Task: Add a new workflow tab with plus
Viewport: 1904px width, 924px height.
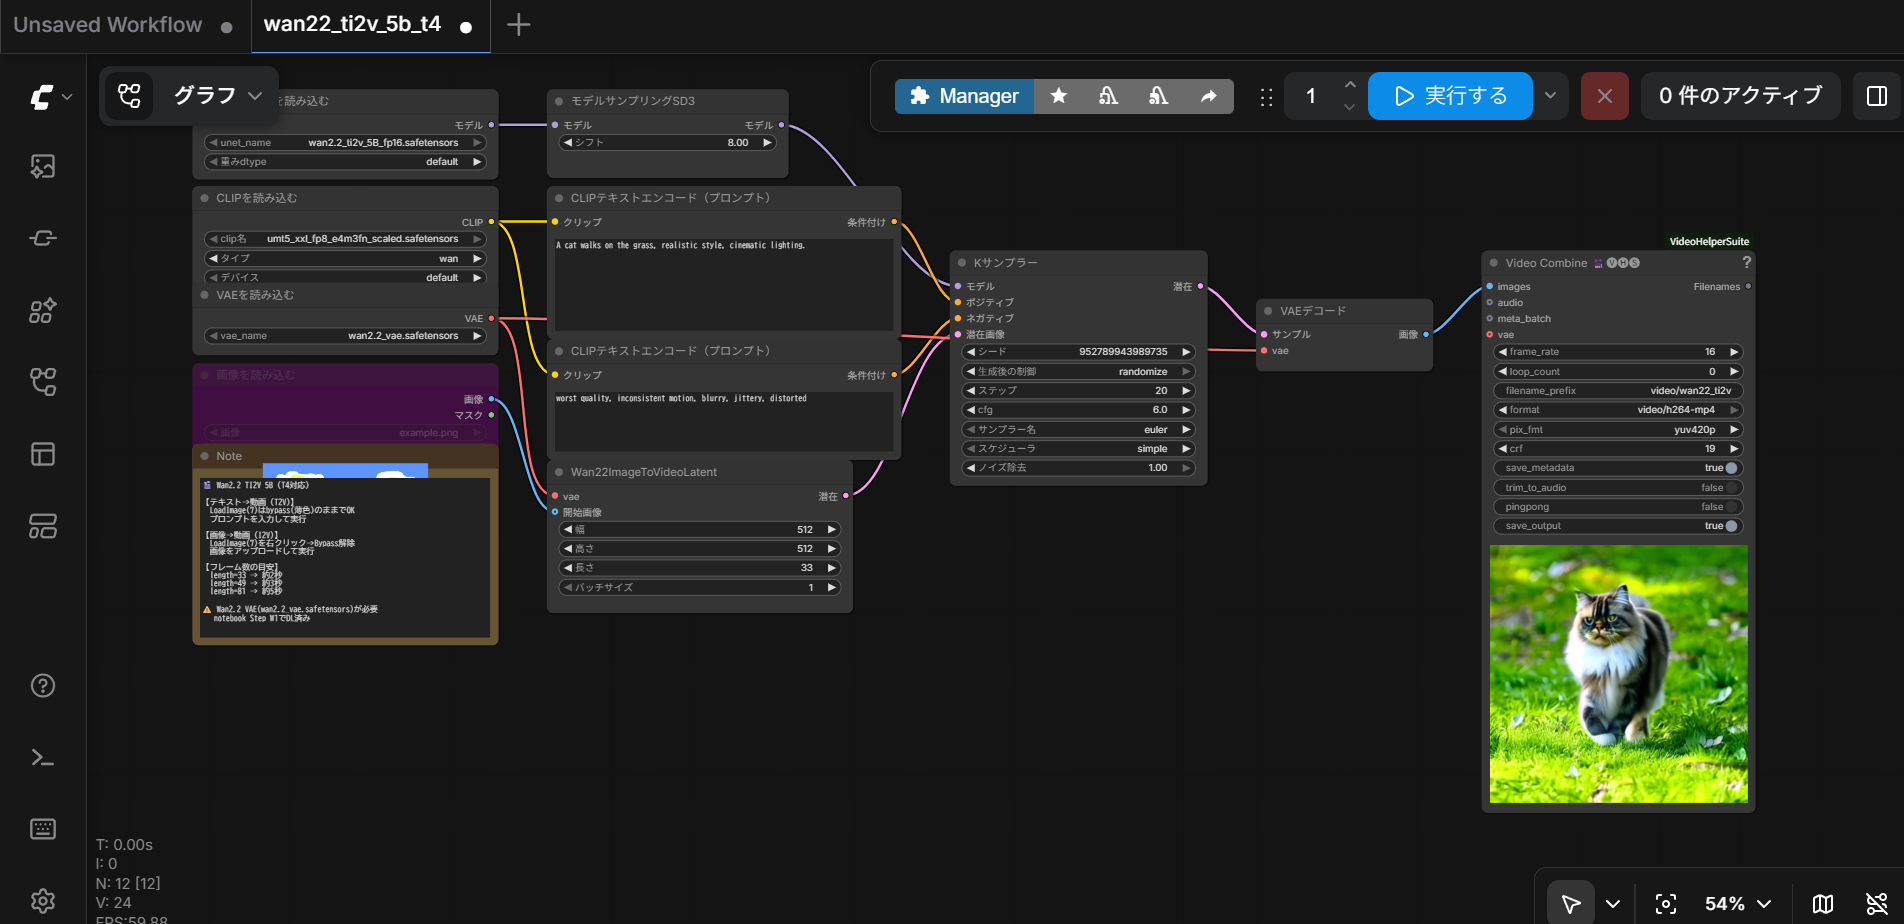Action: tap(518, 25)
